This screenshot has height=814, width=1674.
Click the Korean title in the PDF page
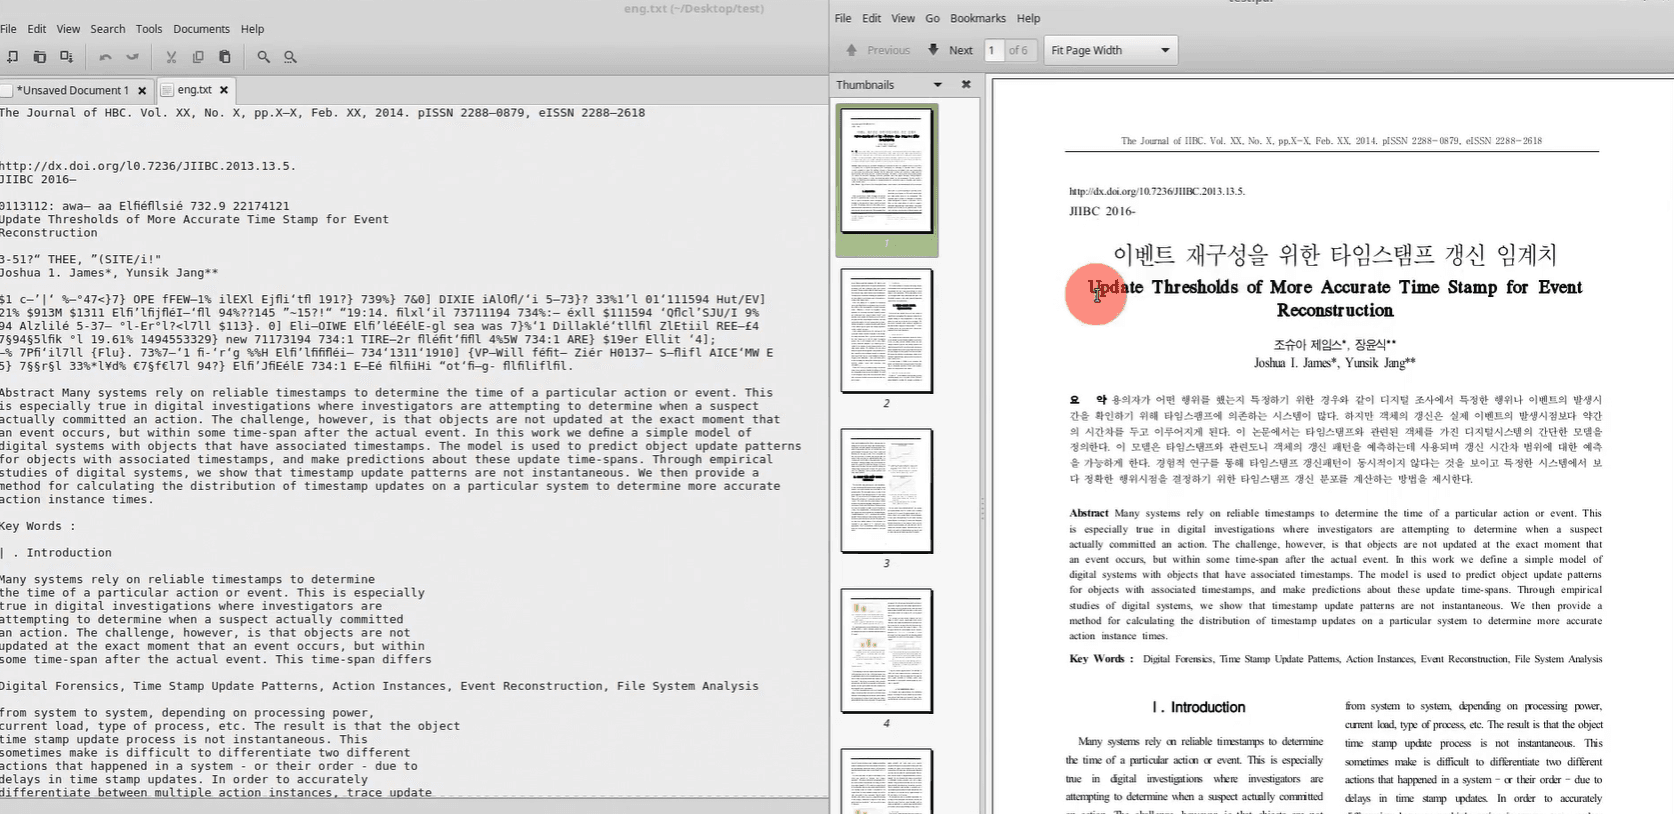[x=1334, y=255]
